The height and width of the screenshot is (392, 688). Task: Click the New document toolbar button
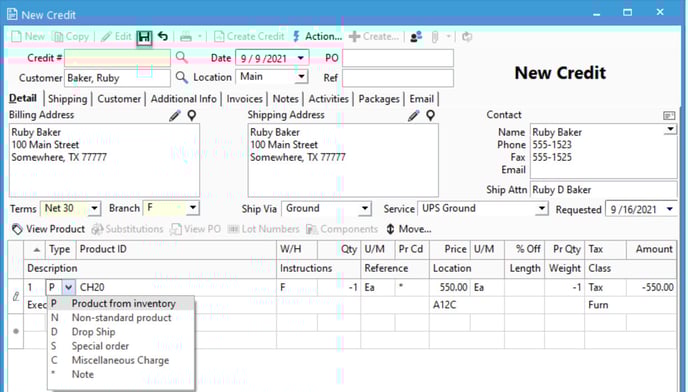click(28, 36)
